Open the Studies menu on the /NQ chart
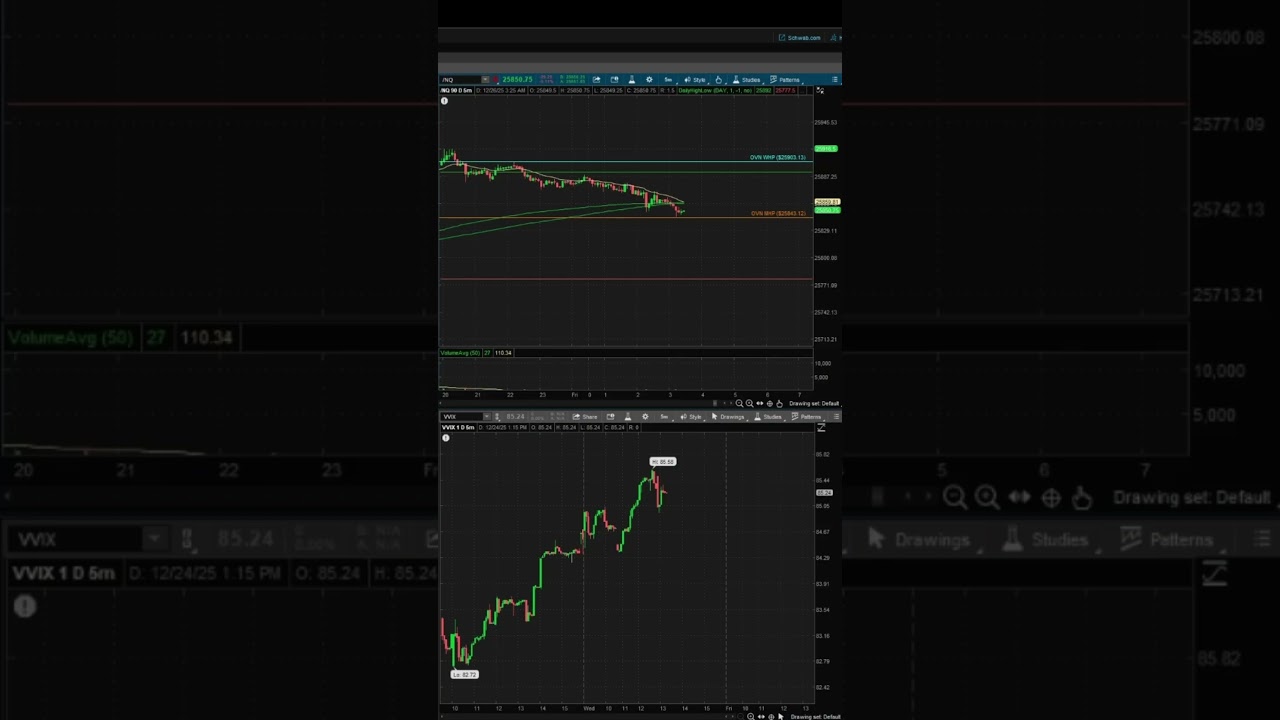Viewport: 1280px width, 720px height. pyautogui.click(x=749, y=80)
